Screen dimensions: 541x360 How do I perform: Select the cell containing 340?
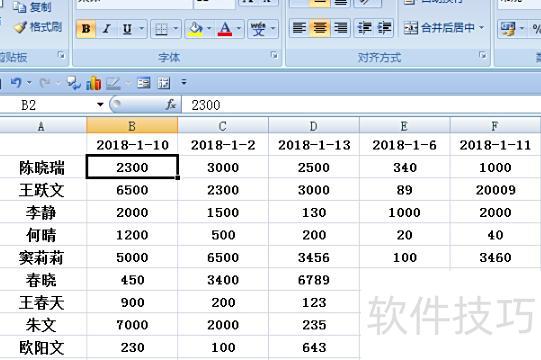pyautogui.click(x=405, y=168)
